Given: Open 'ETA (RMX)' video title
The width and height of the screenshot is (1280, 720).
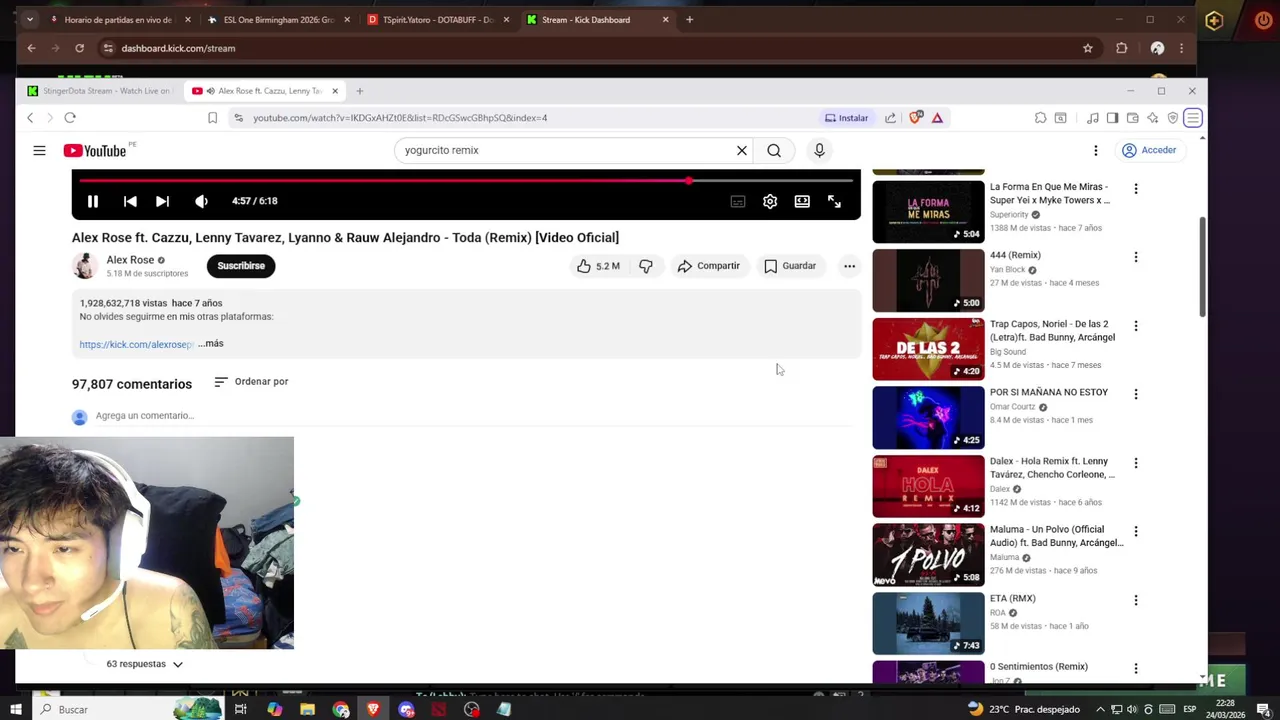Looking at the screenshot, I should click(x=1012, y=599).
